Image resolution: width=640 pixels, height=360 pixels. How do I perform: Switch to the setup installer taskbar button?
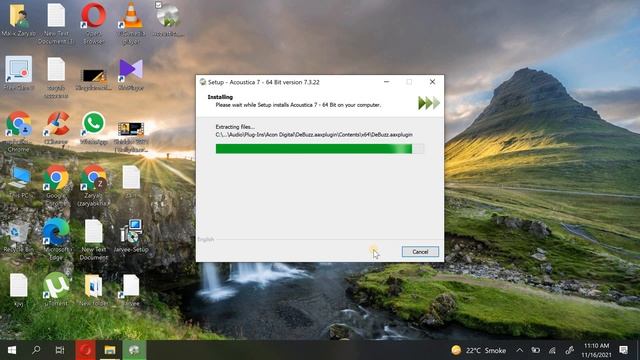pyautogui.click(x=134, y=350)
